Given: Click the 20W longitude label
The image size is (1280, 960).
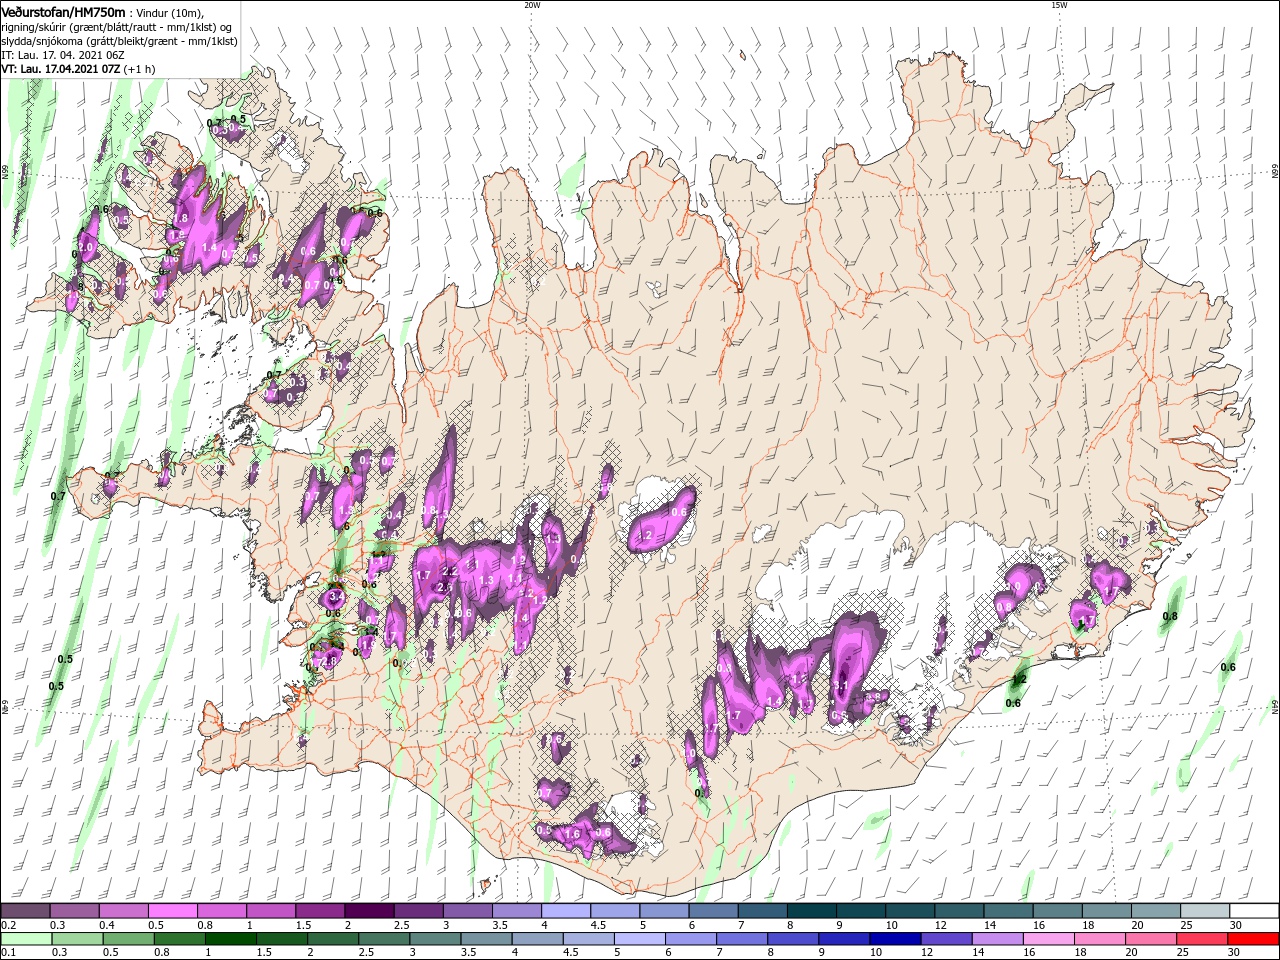Looking at the screenshot, I should coord(532,5).
